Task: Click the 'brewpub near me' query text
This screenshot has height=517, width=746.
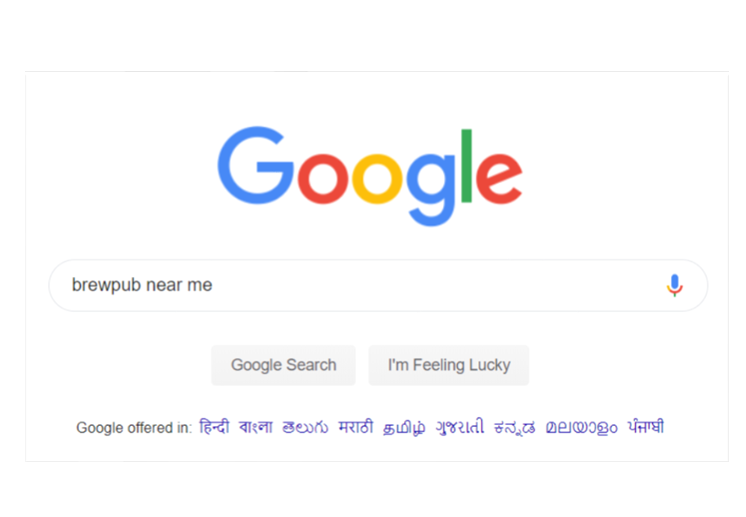Action: pyautogui.click(x=142, y=285)
